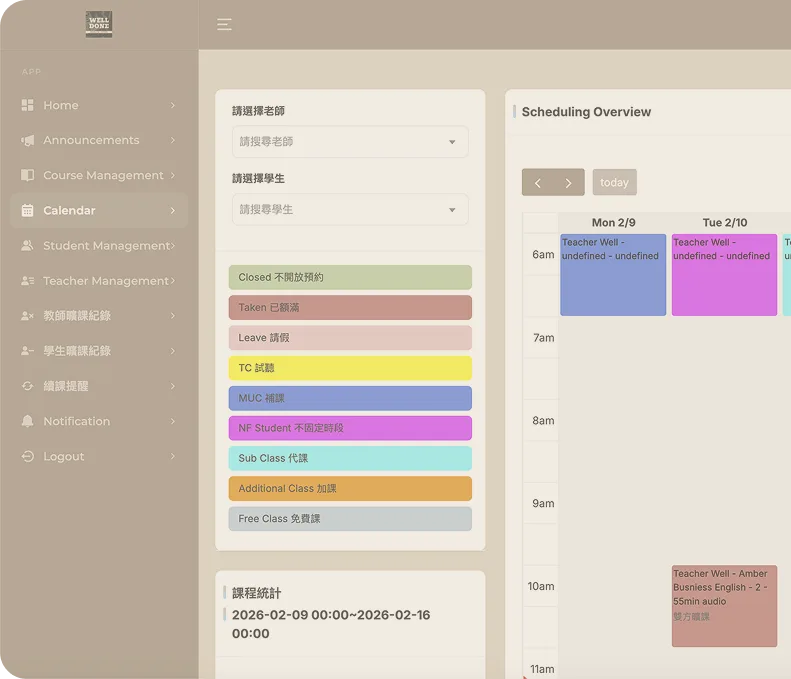Click TC 試聽 yellow legend
The height and width of the screenshot is (679, 791).
click(x=350, y=368)
